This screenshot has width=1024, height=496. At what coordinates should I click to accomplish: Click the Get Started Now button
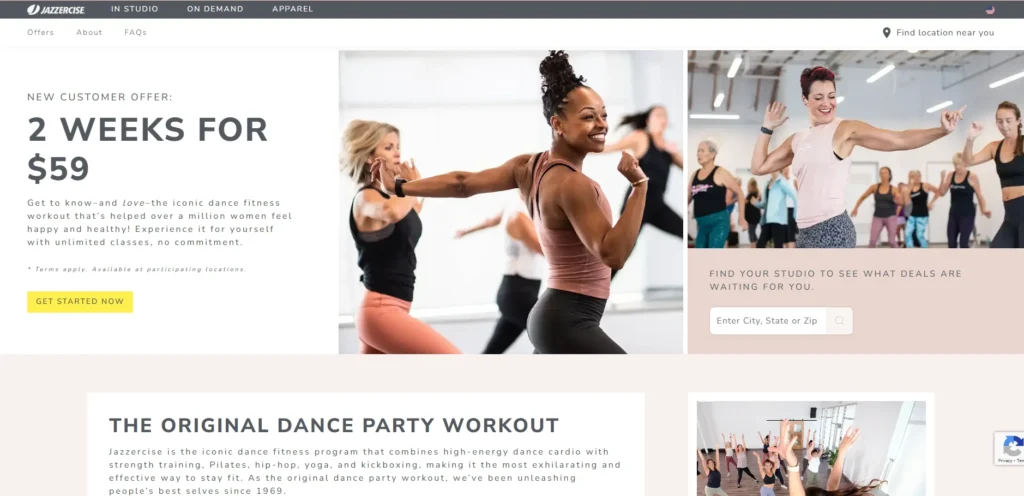point(80,302)
